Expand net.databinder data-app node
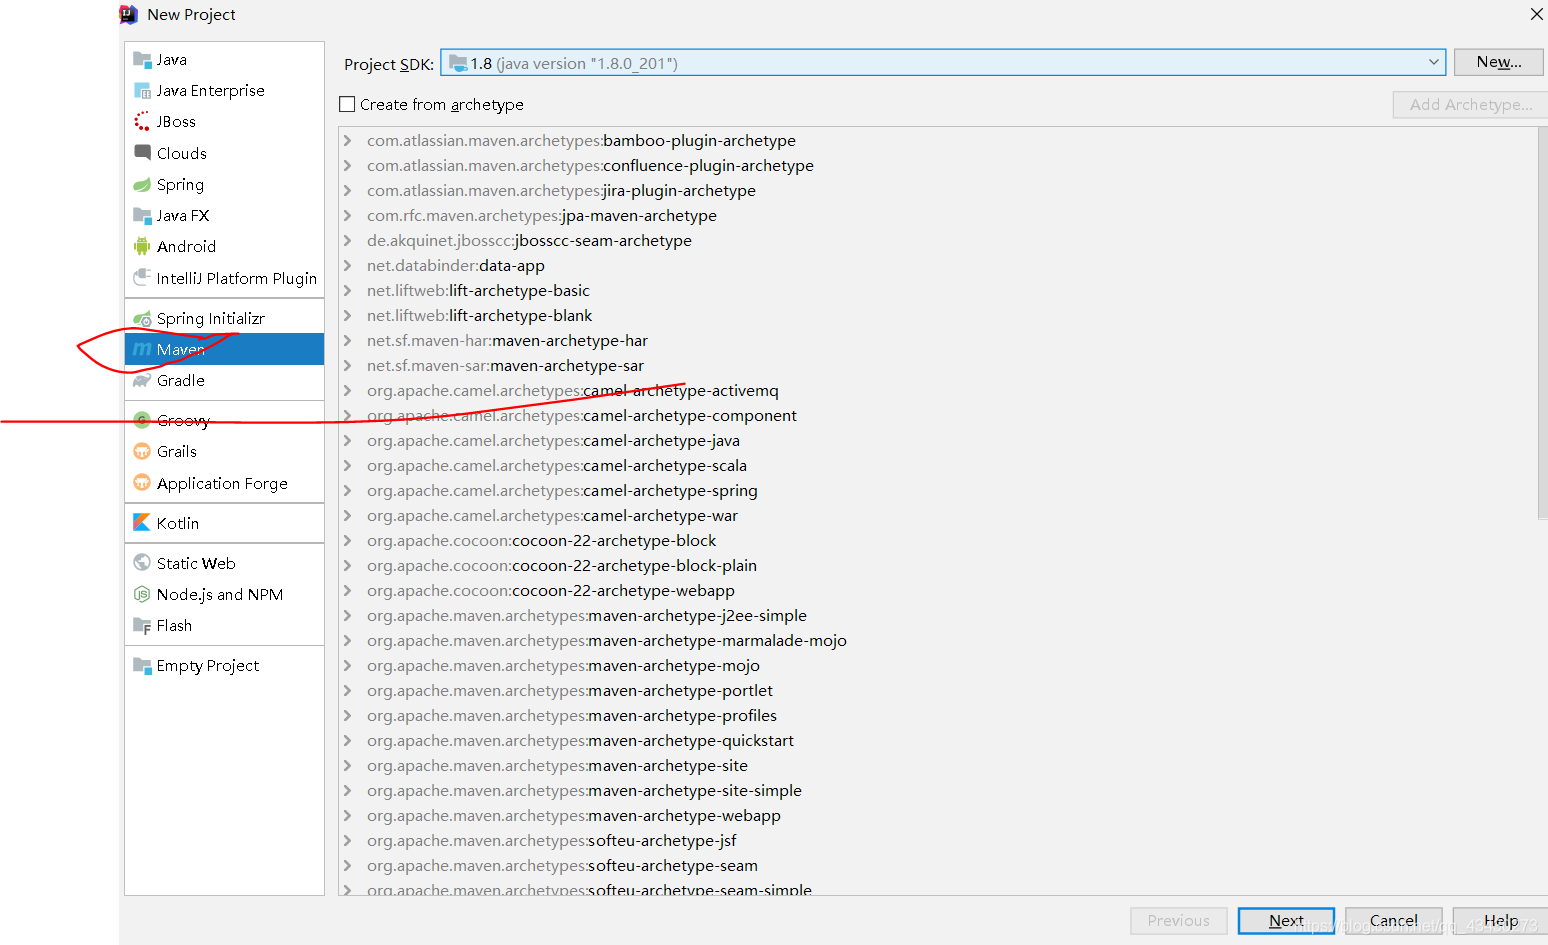The image size is (1548, 945). 348,266
